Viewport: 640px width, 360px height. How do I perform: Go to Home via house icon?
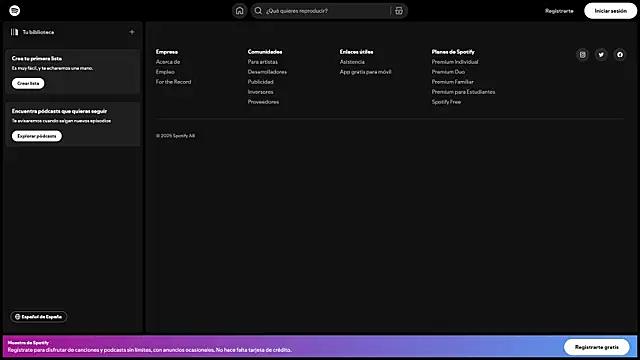pyautogui.click(x=240, y=11)
